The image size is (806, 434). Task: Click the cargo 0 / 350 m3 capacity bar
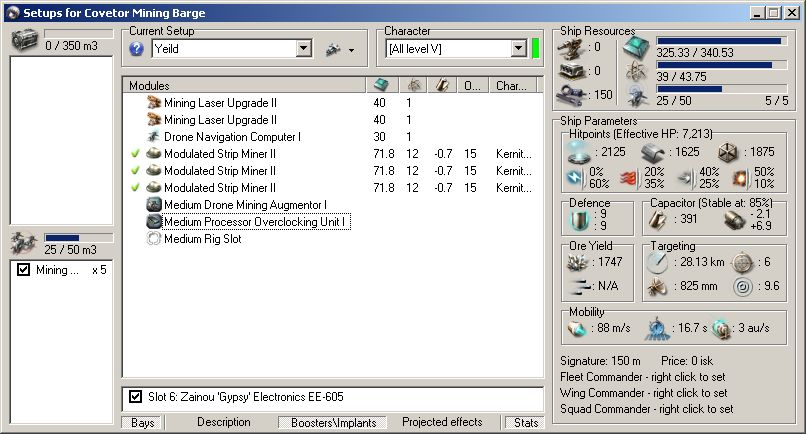click(78, 33)
